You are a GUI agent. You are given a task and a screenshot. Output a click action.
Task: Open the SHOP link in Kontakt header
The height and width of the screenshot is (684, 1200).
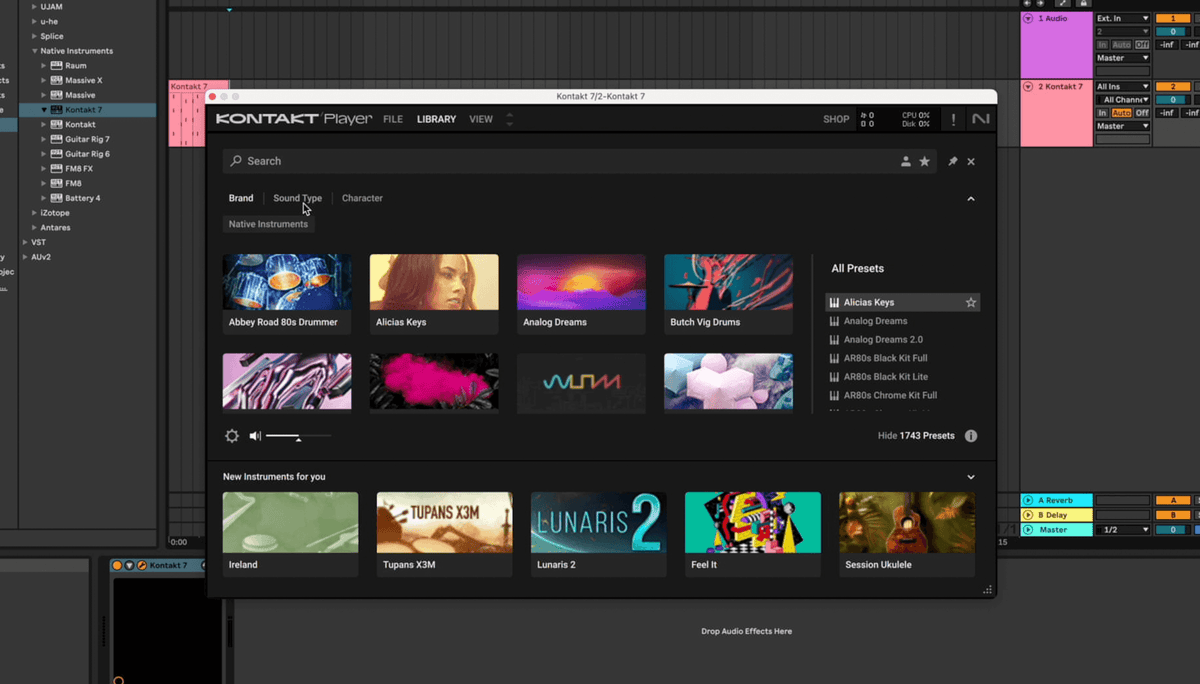pos(836,119)
